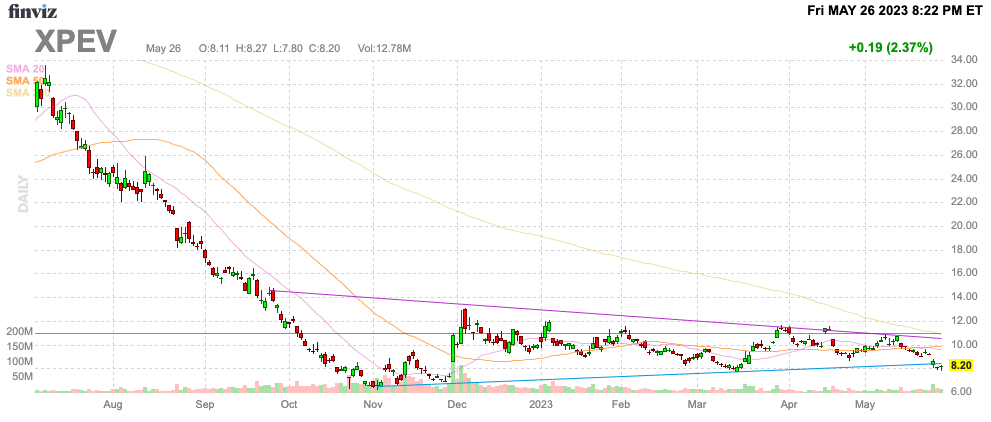Click the May month label
The height and width of the screenshot is (422, 991).
click(864, 404)
